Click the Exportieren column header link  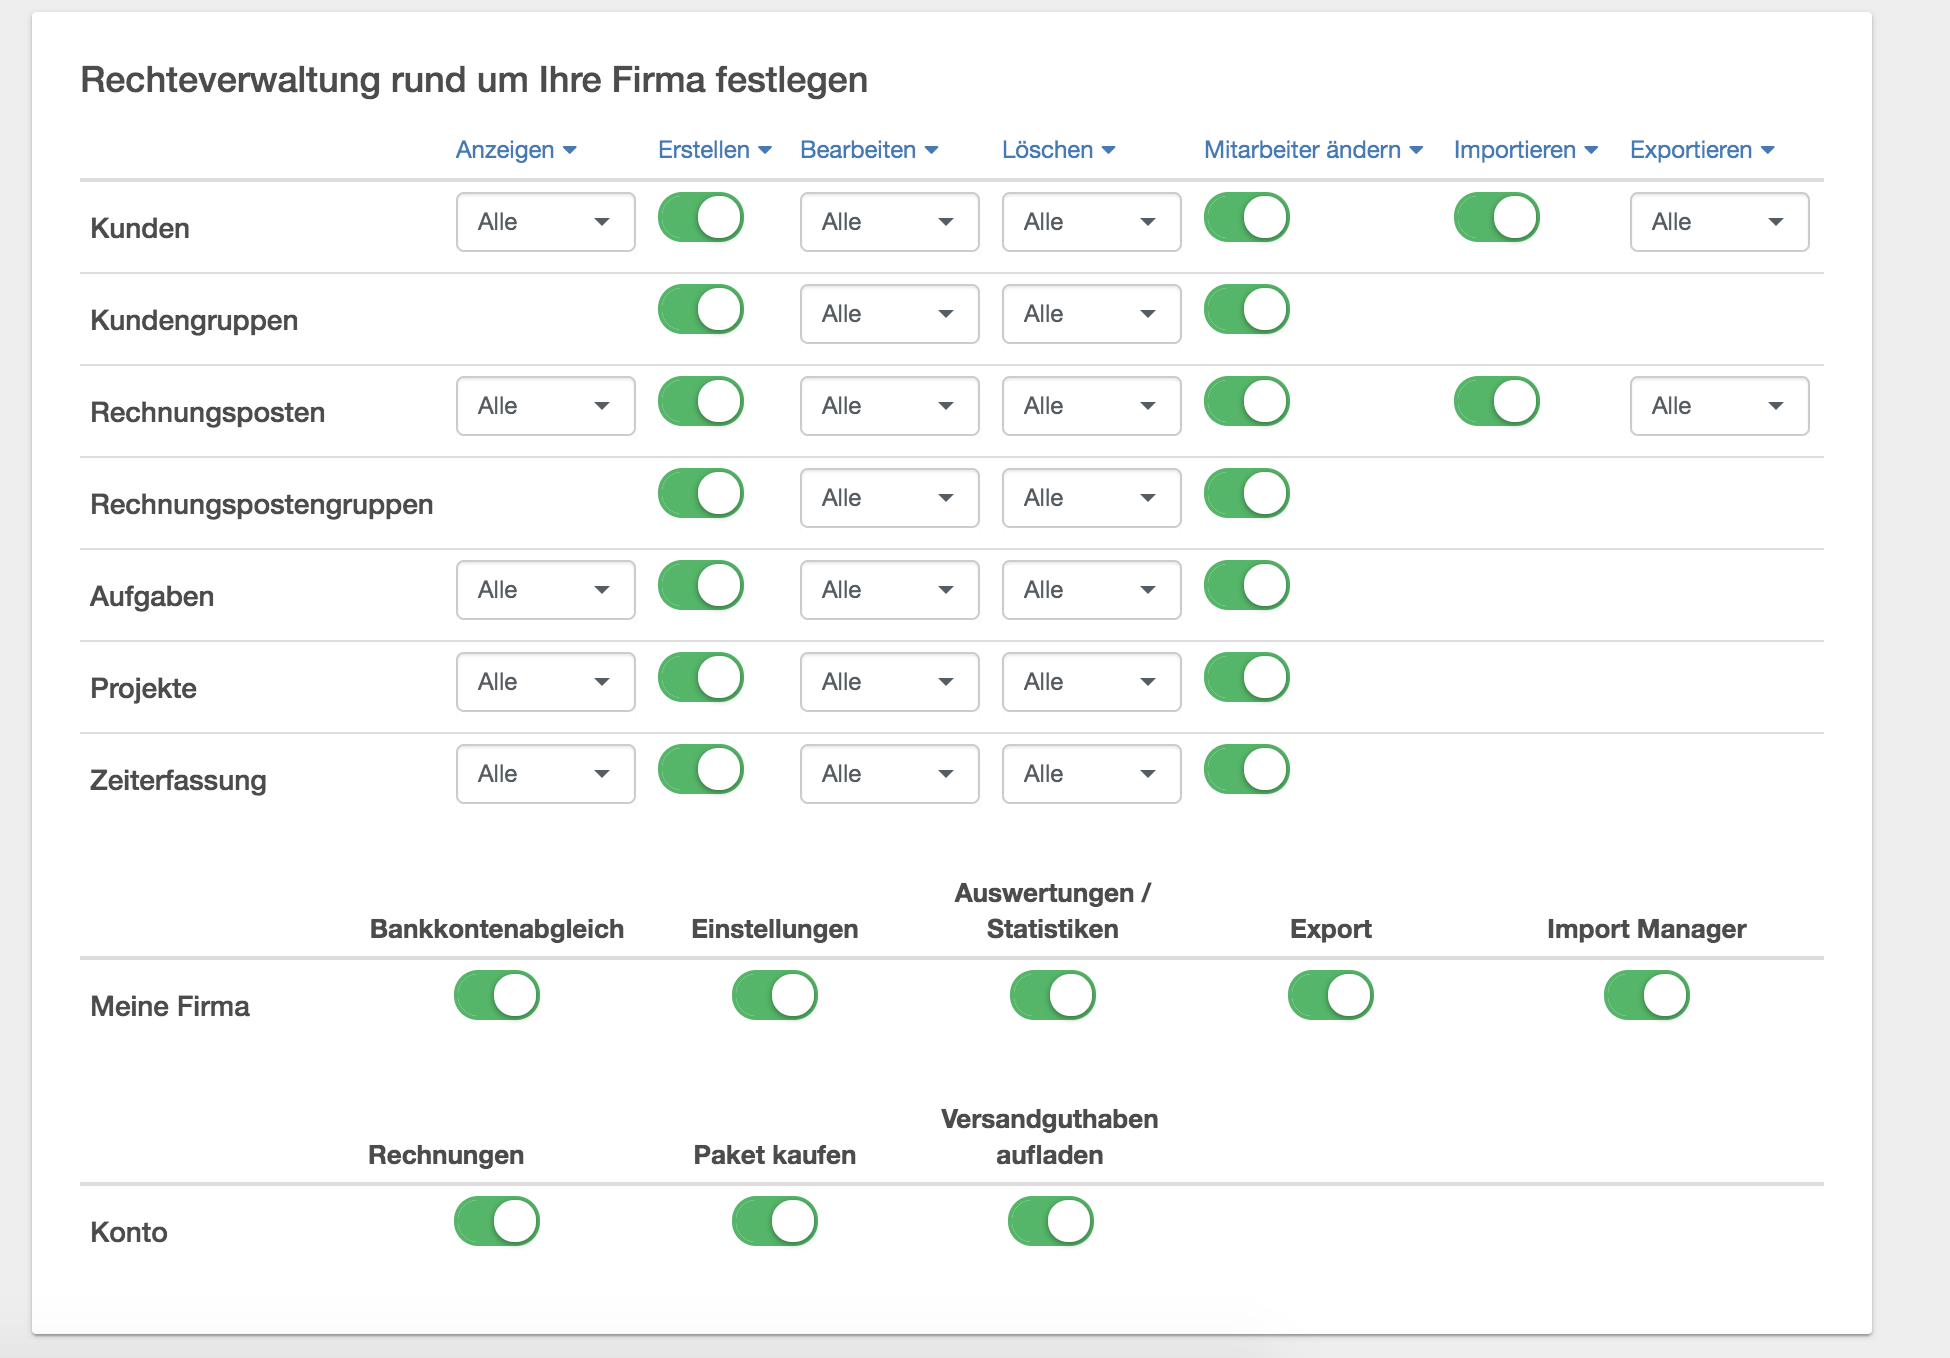pyautogui.click(x=1702, y=150)
